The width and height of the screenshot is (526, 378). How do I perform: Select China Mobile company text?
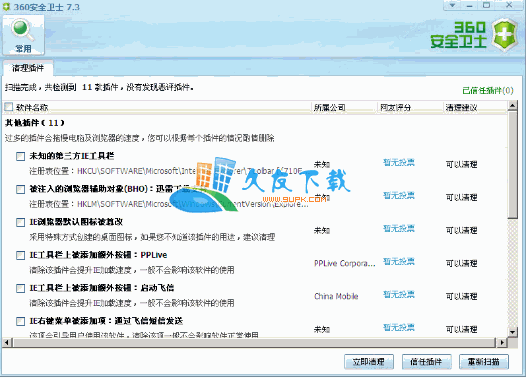click(x=336, y=296)
